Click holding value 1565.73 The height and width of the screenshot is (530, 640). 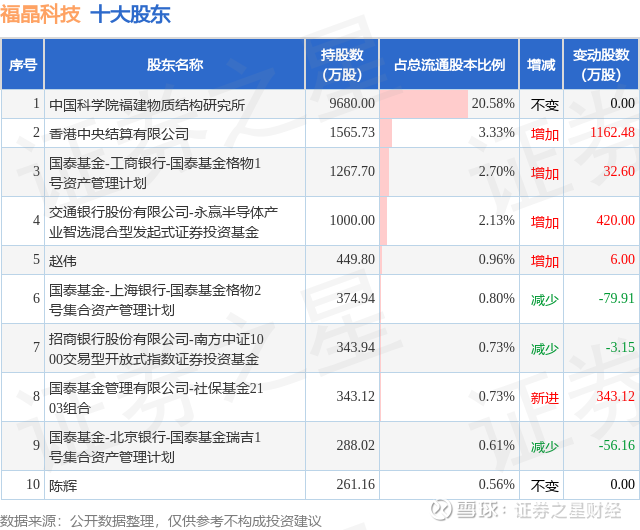point(352,132)
